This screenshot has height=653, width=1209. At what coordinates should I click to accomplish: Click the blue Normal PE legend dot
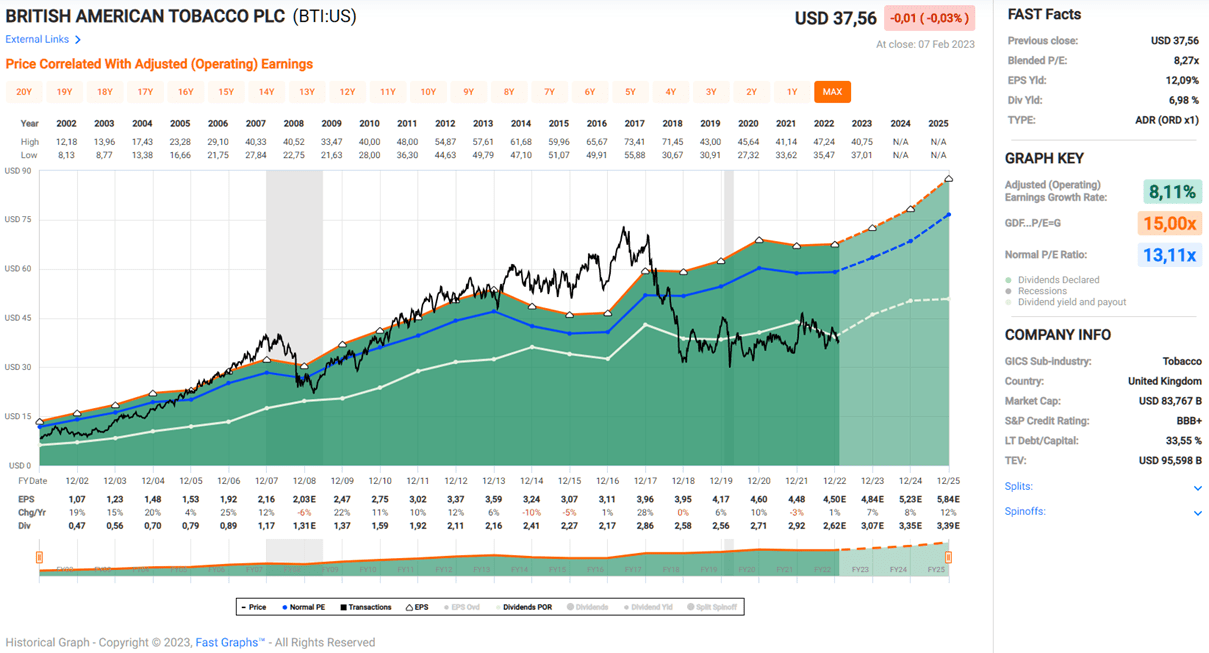pyautogui.click(x=284, y=607)
